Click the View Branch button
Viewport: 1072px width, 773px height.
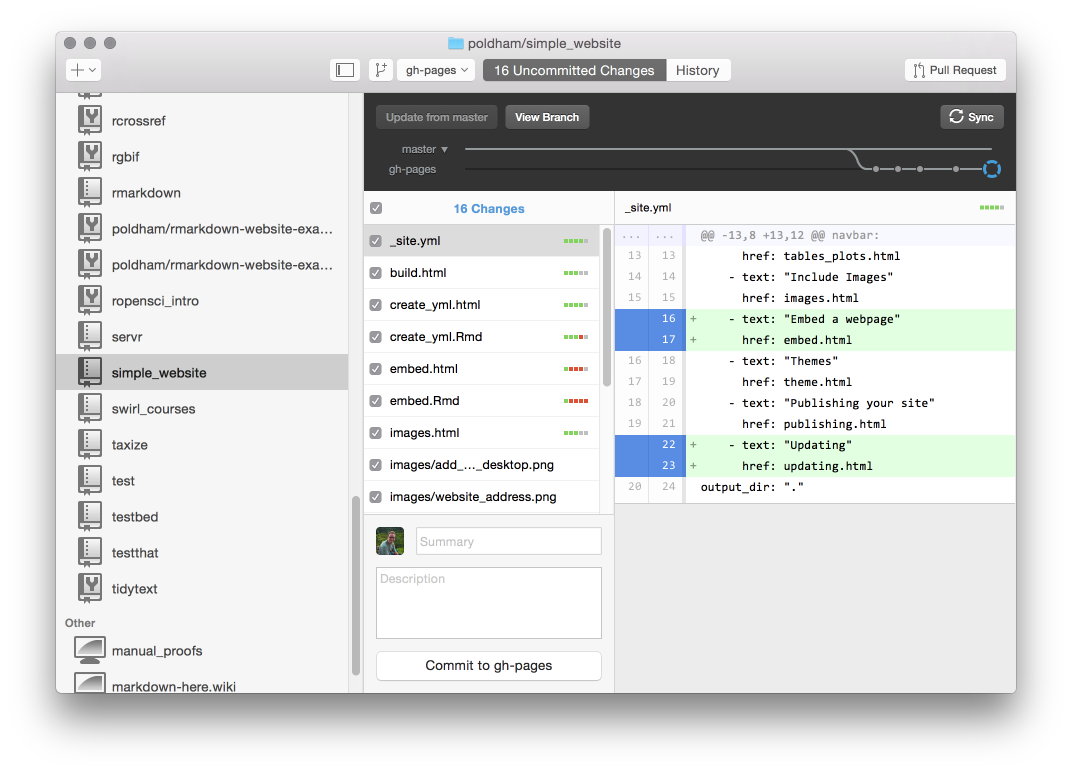pyautogui.click(x=547, y=117)
